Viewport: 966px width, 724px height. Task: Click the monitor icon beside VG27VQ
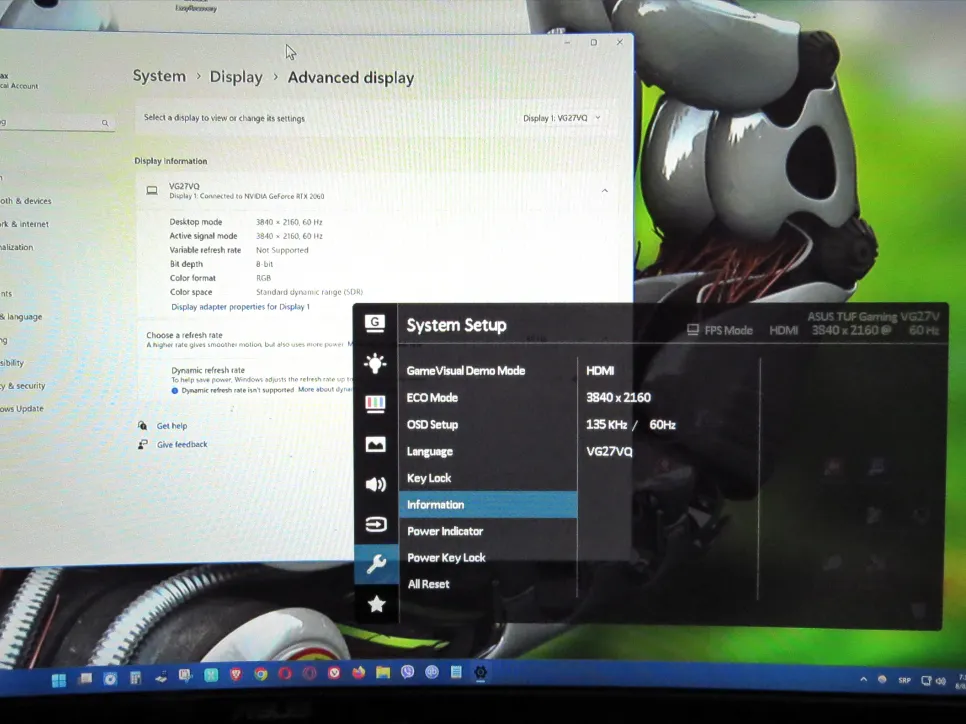click(x=152, y=190)
